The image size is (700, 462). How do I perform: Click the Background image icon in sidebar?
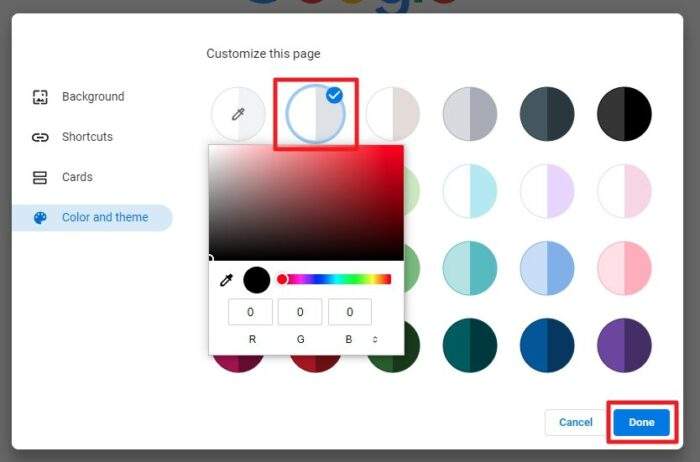point(40,97)
